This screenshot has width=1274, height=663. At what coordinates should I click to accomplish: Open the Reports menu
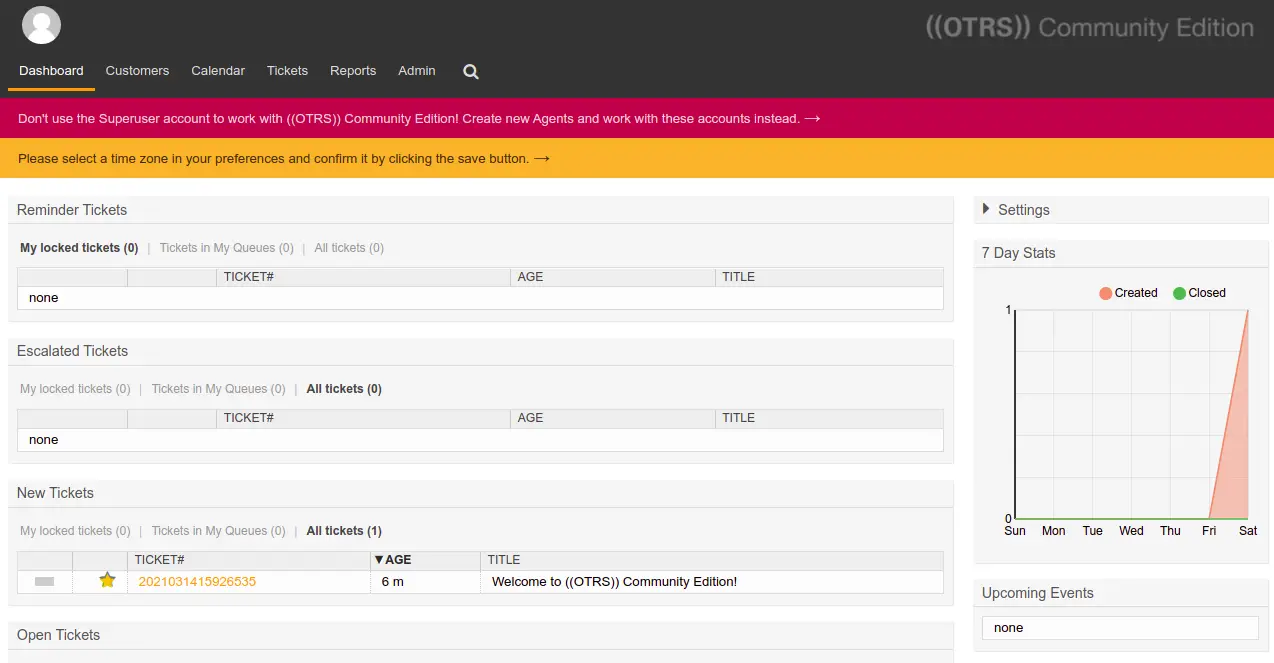pos(353,71)
